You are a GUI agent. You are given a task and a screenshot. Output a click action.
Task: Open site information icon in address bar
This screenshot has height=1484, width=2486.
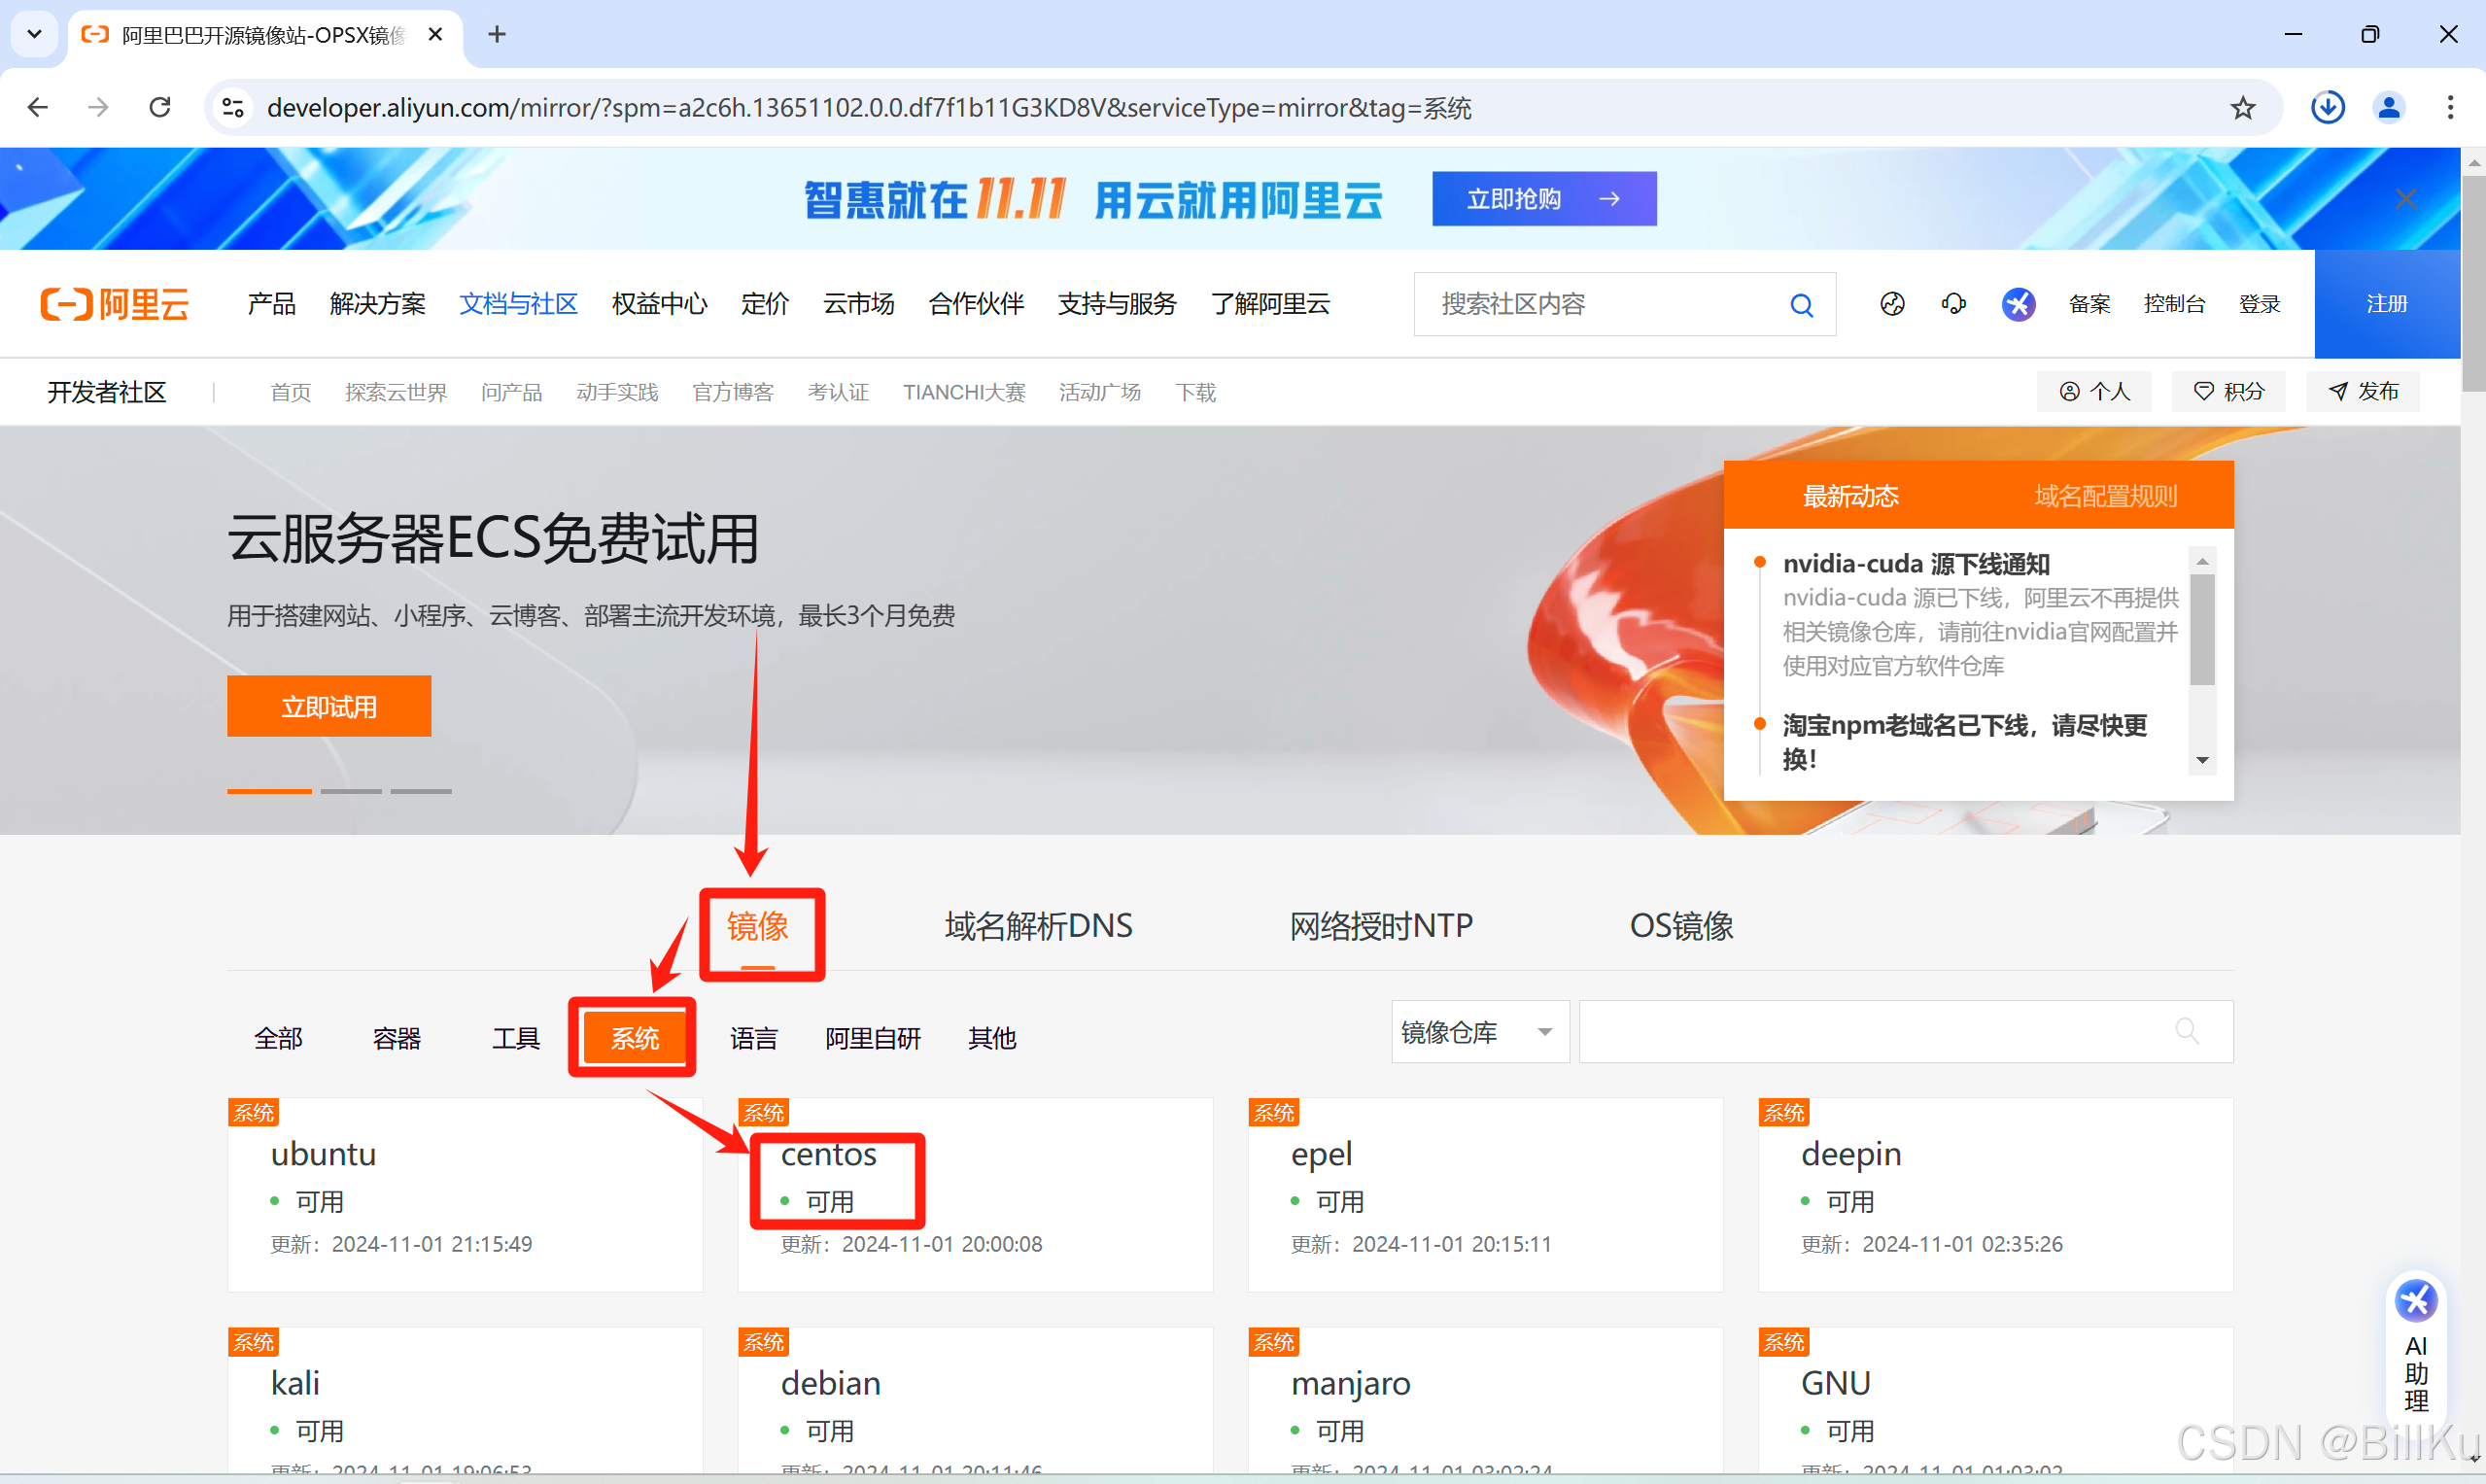tap(233, 107)
